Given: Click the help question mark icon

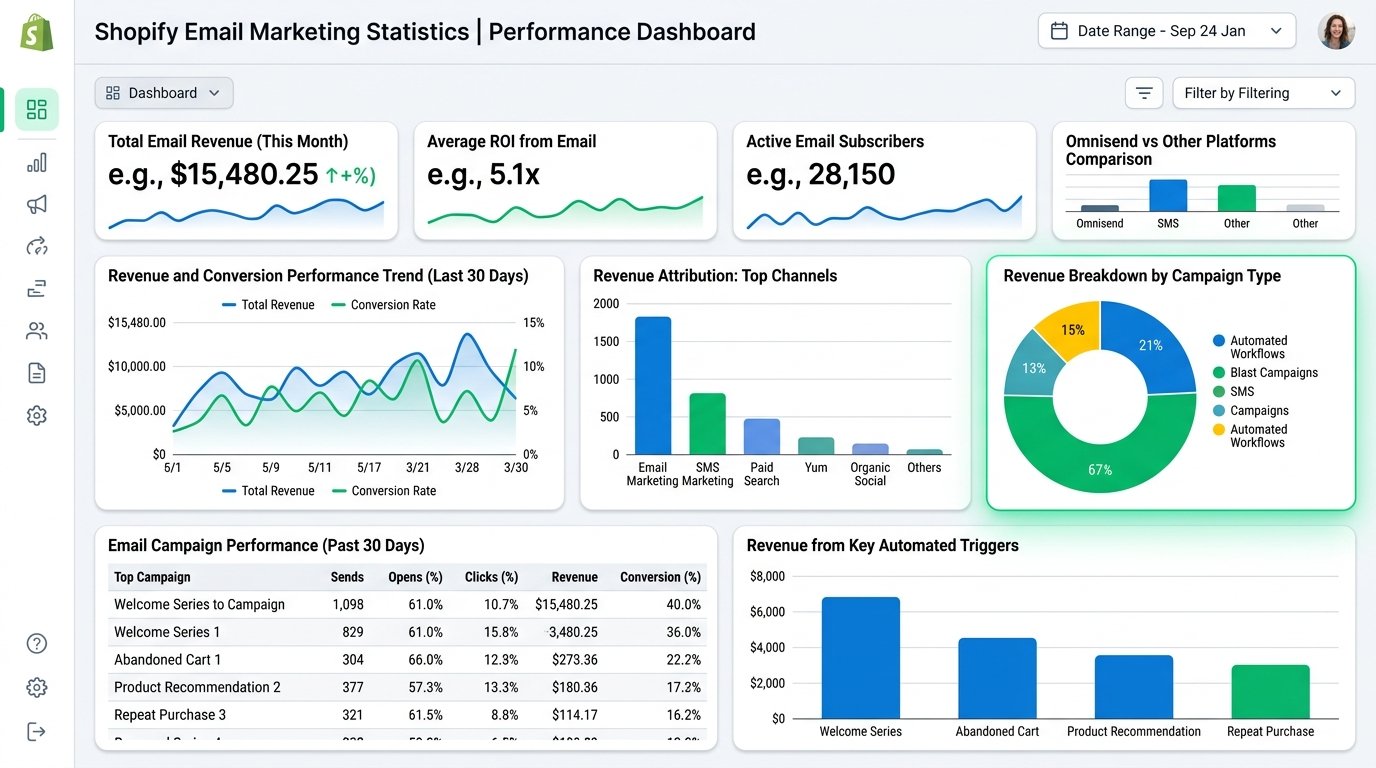Looking at the screenshot, I should click(x=37, y=643).
